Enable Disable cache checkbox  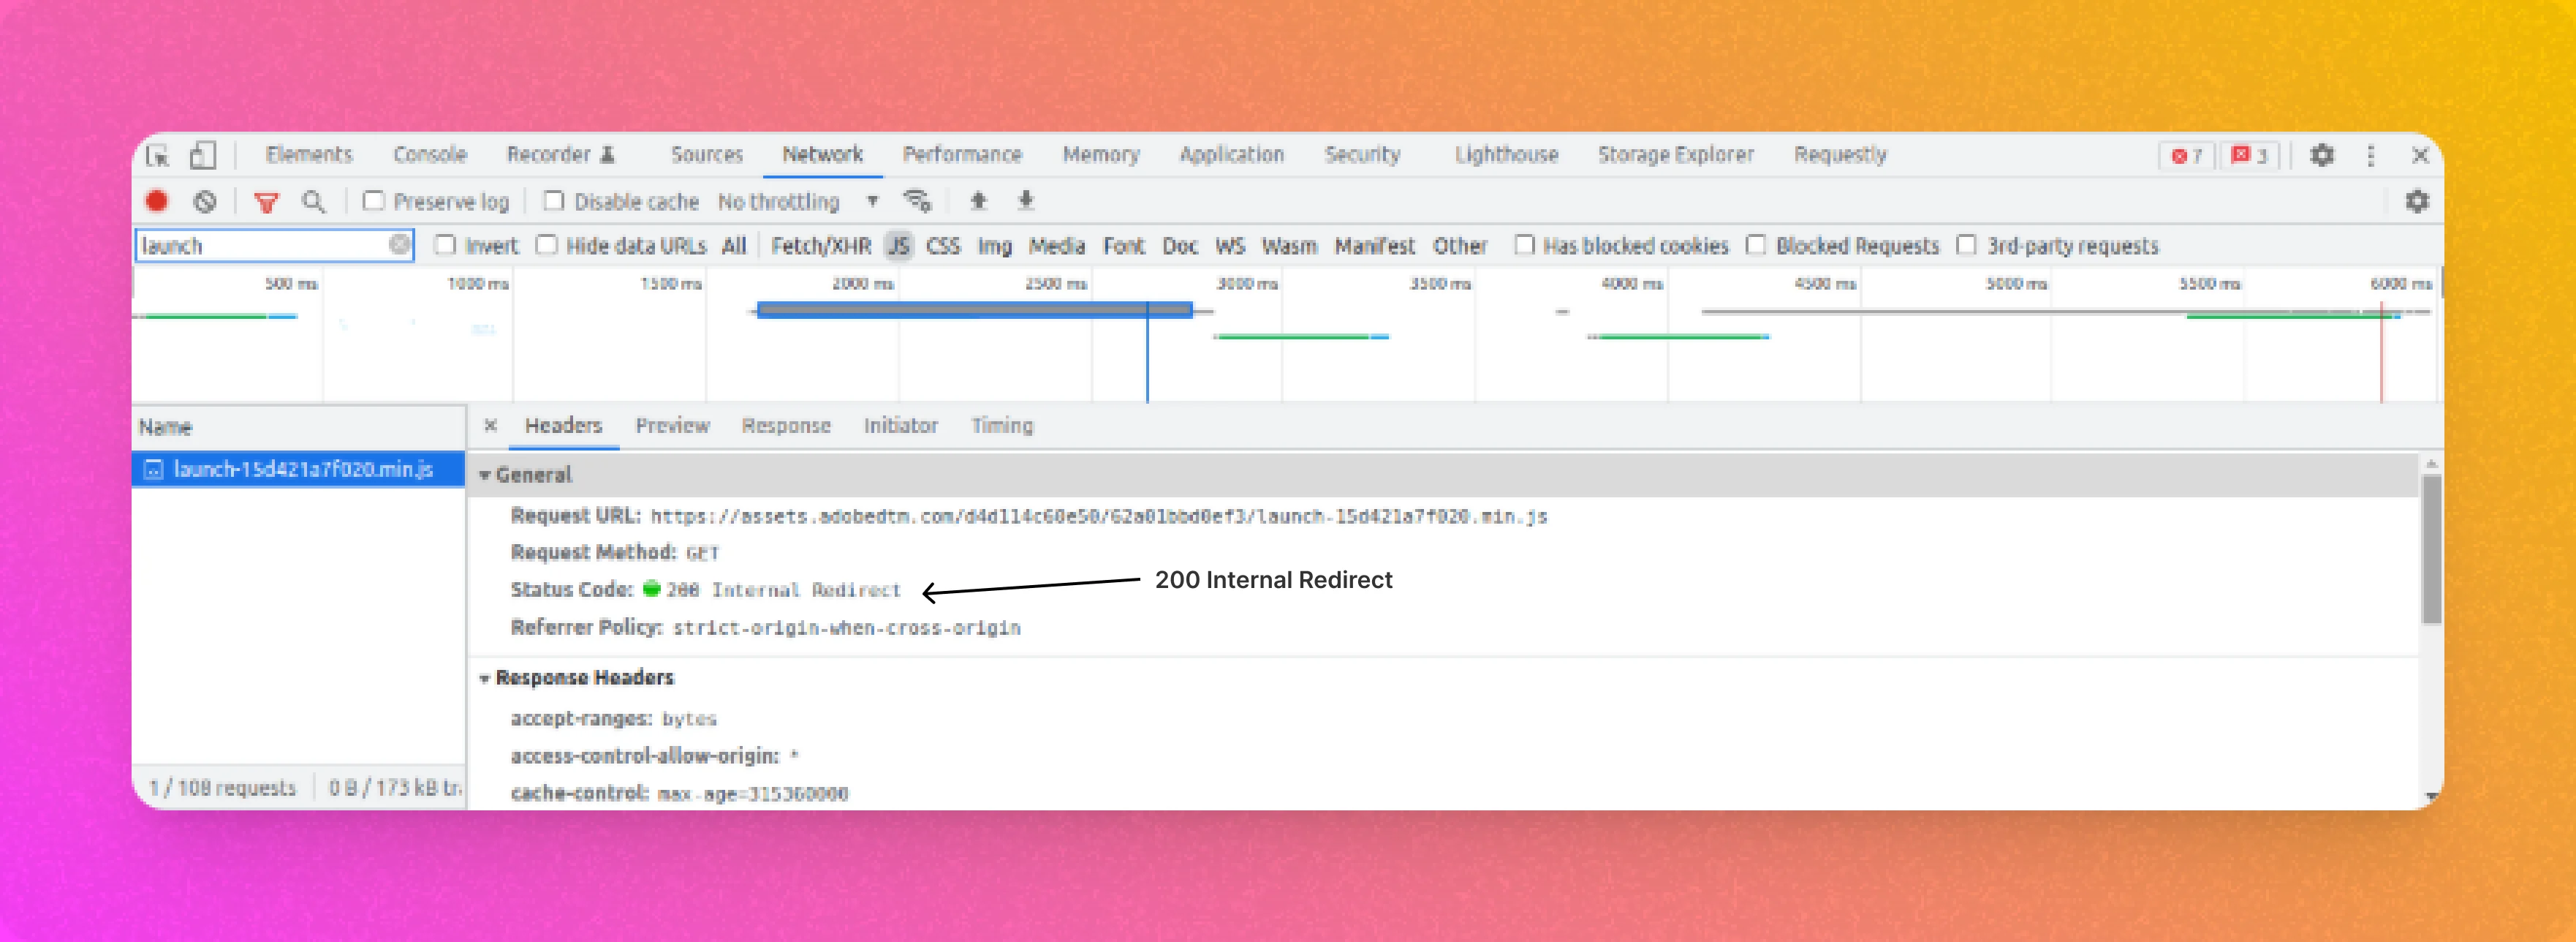click(553, 201)
